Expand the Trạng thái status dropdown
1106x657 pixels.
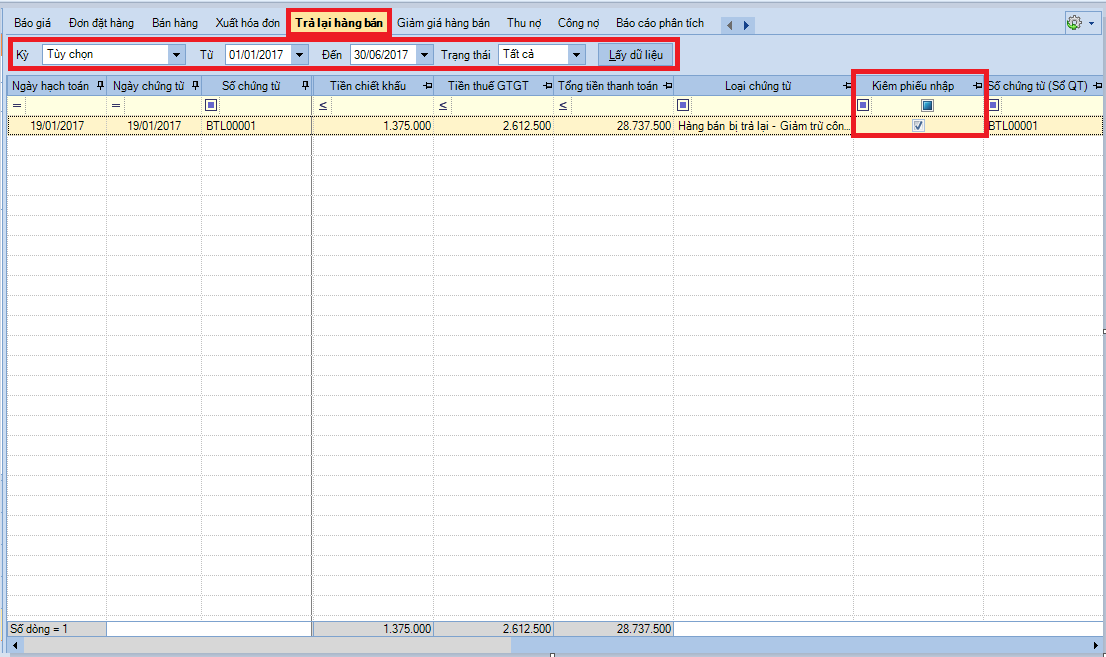coord(576,54)
